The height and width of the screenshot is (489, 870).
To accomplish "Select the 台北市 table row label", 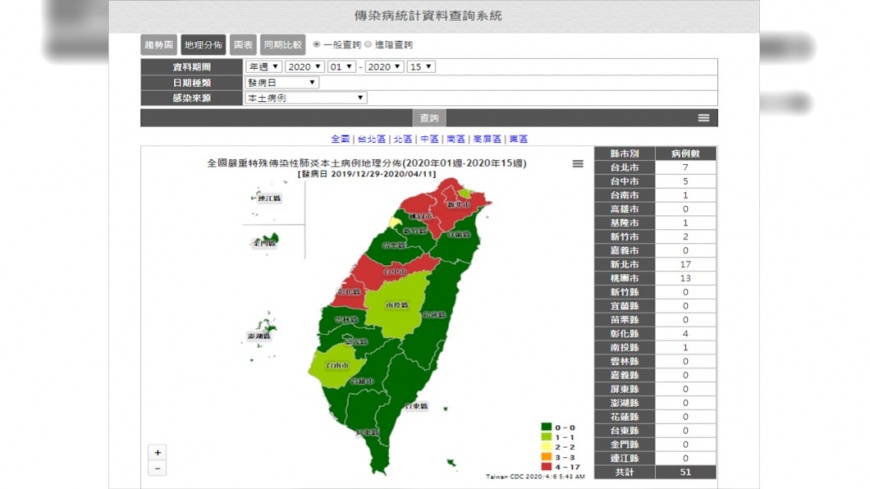I will pos(625,168).
